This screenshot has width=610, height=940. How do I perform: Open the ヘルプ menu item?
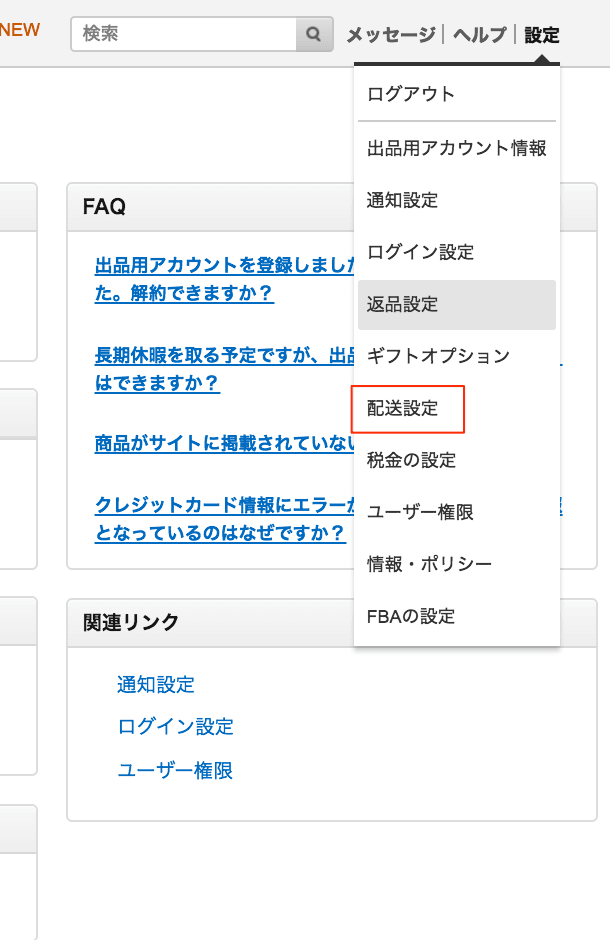(x=480, y=35)
